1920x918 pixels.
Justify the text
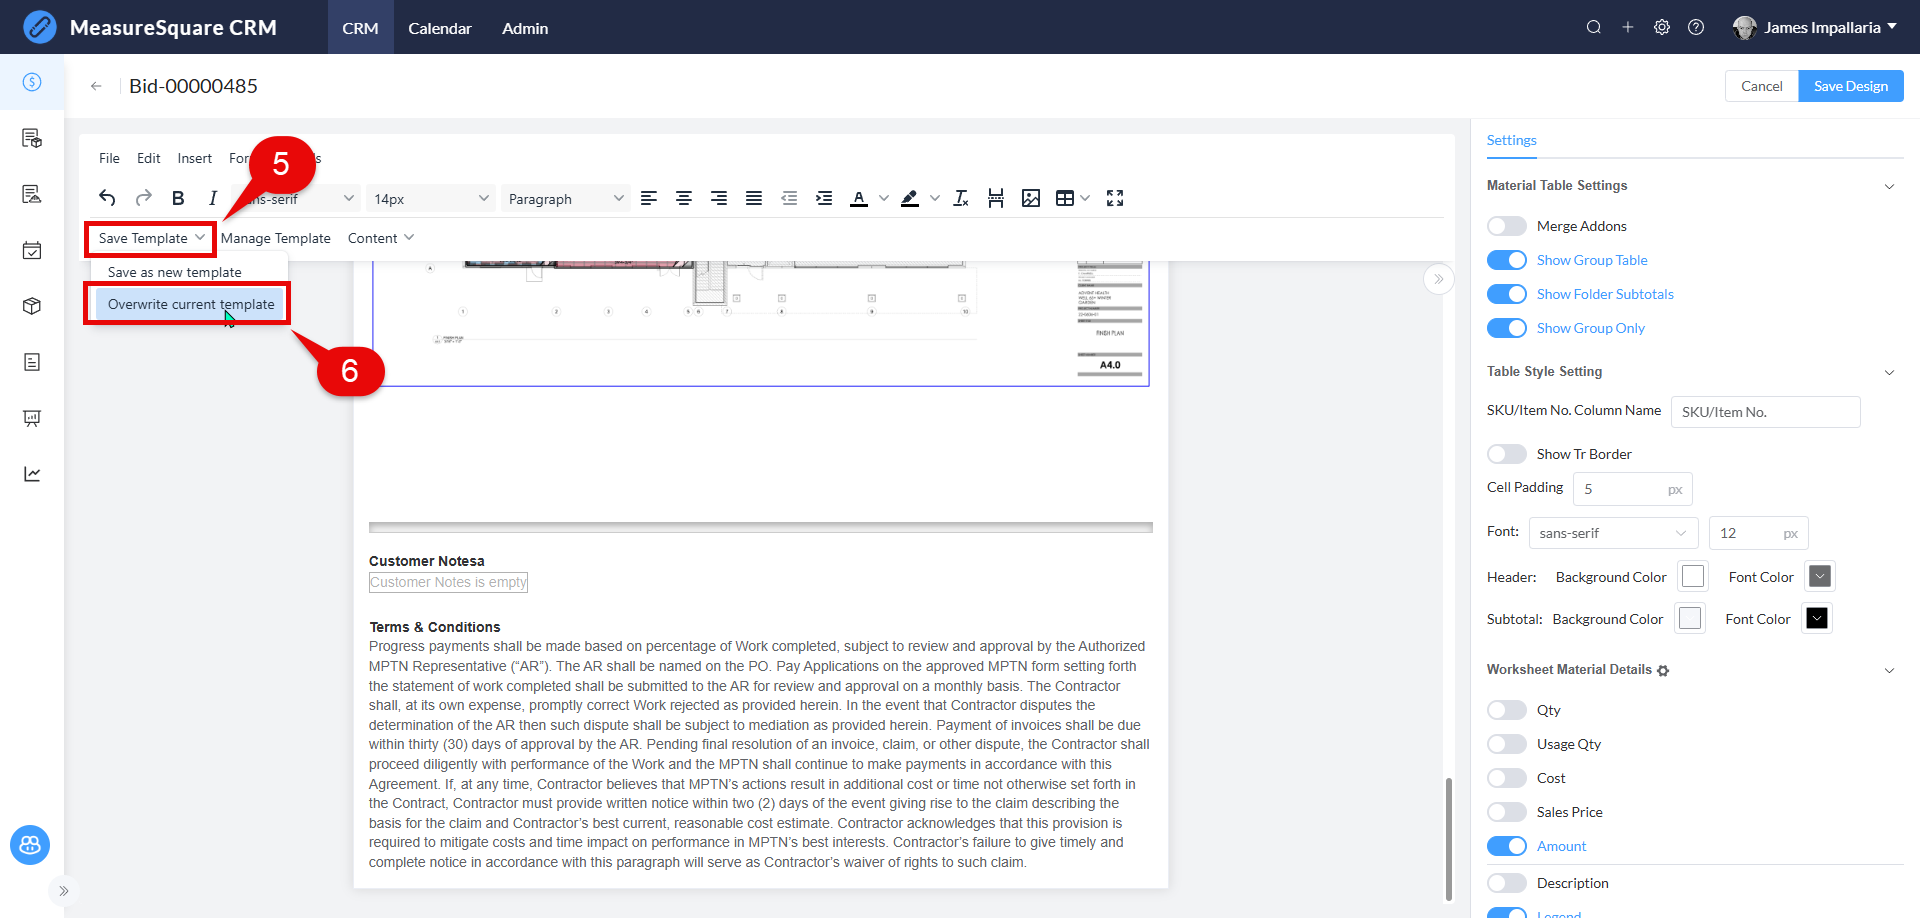tap(754, 198)
